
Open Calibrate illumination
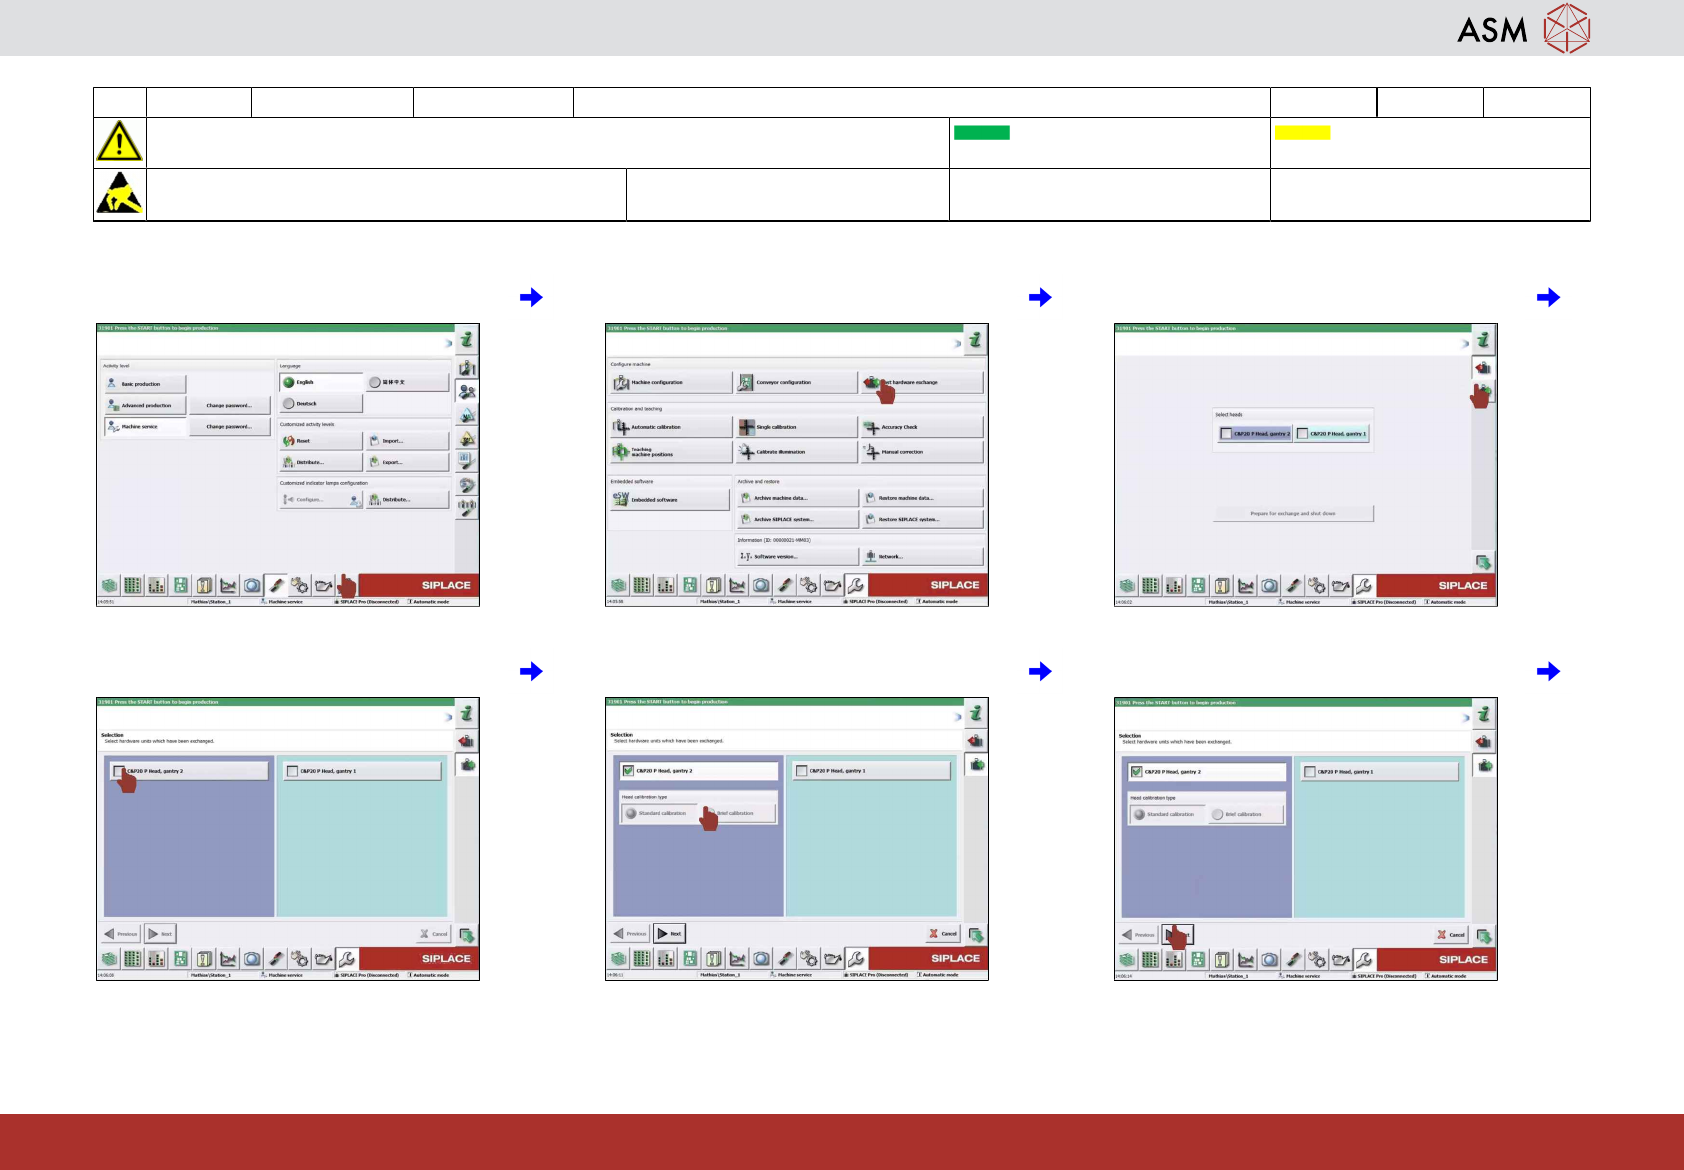point(796,452)
